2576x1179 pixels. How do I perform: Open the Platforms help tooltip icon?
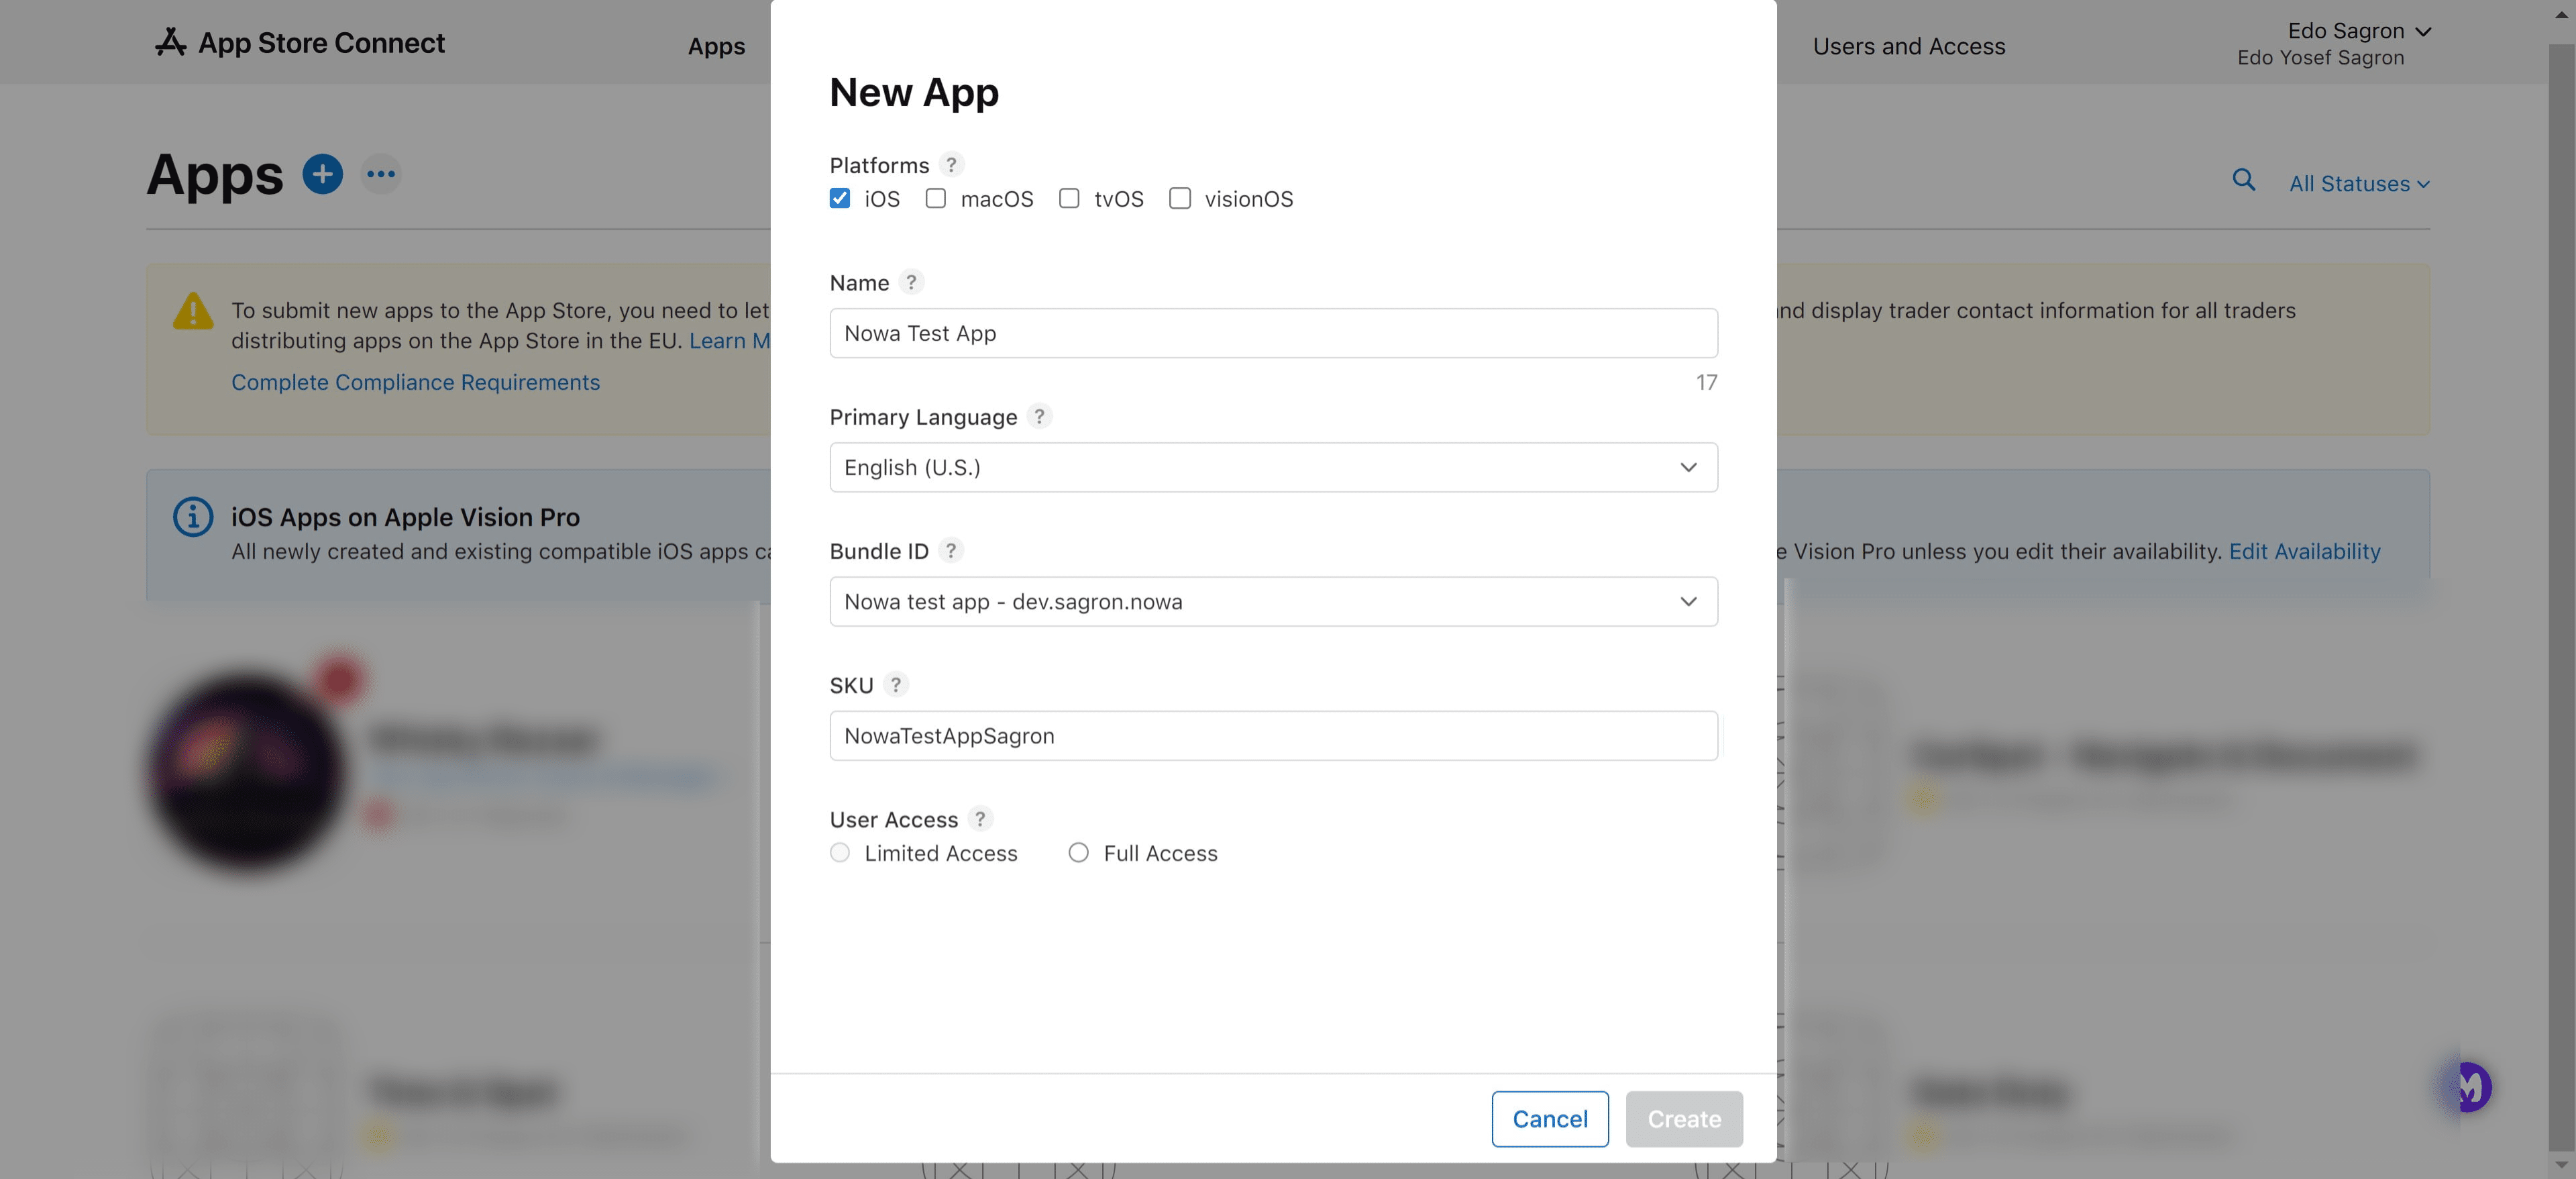(x=951, y=164)
